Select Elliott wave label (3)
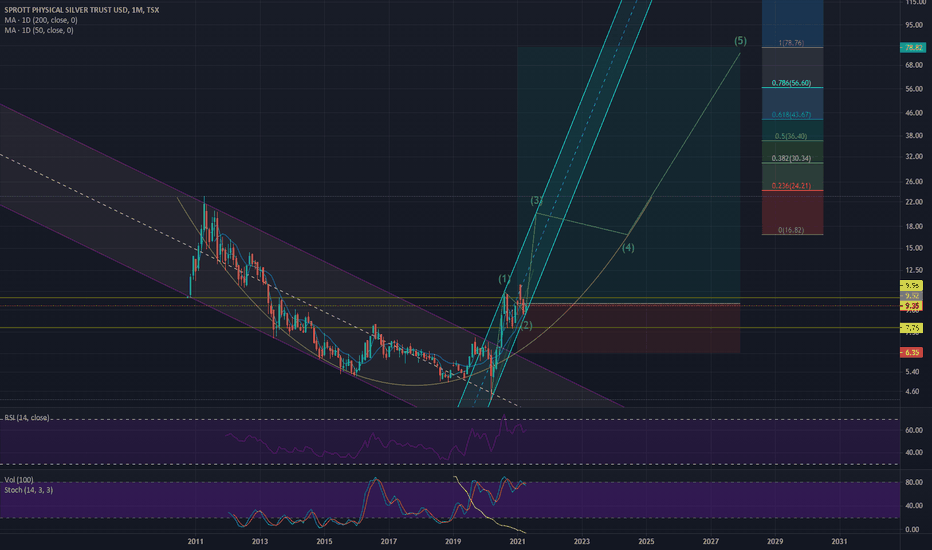Viewport: 932px width, 550px height. click(536, 200)
